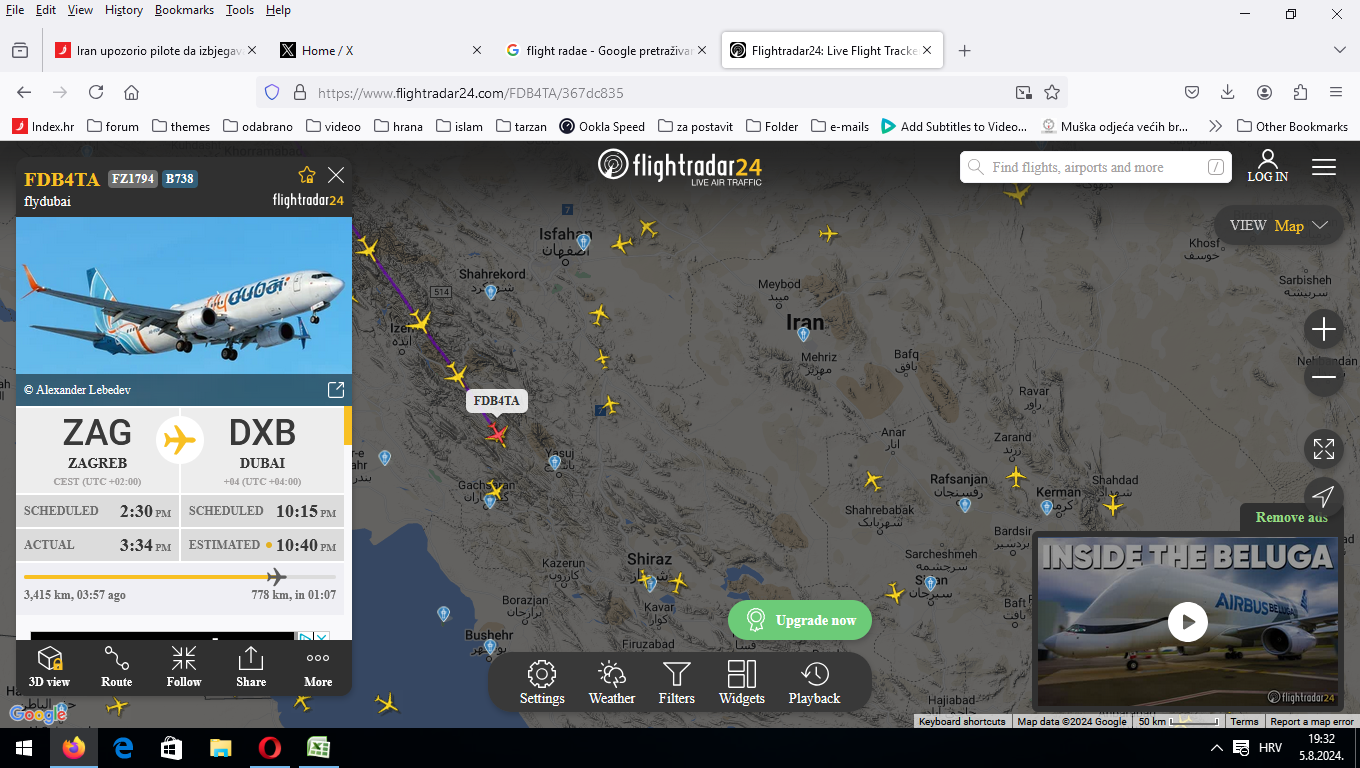Open the Index.hr bookmark
1360x768 pixels.
43,126
